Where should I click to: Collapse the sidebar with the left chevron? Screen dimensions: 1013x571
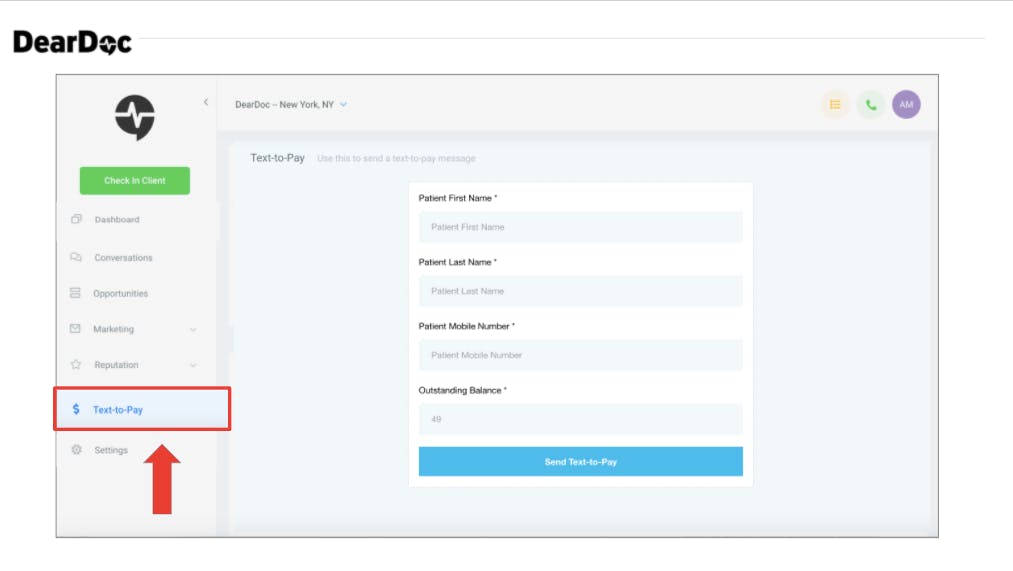(x=206, y=102)
